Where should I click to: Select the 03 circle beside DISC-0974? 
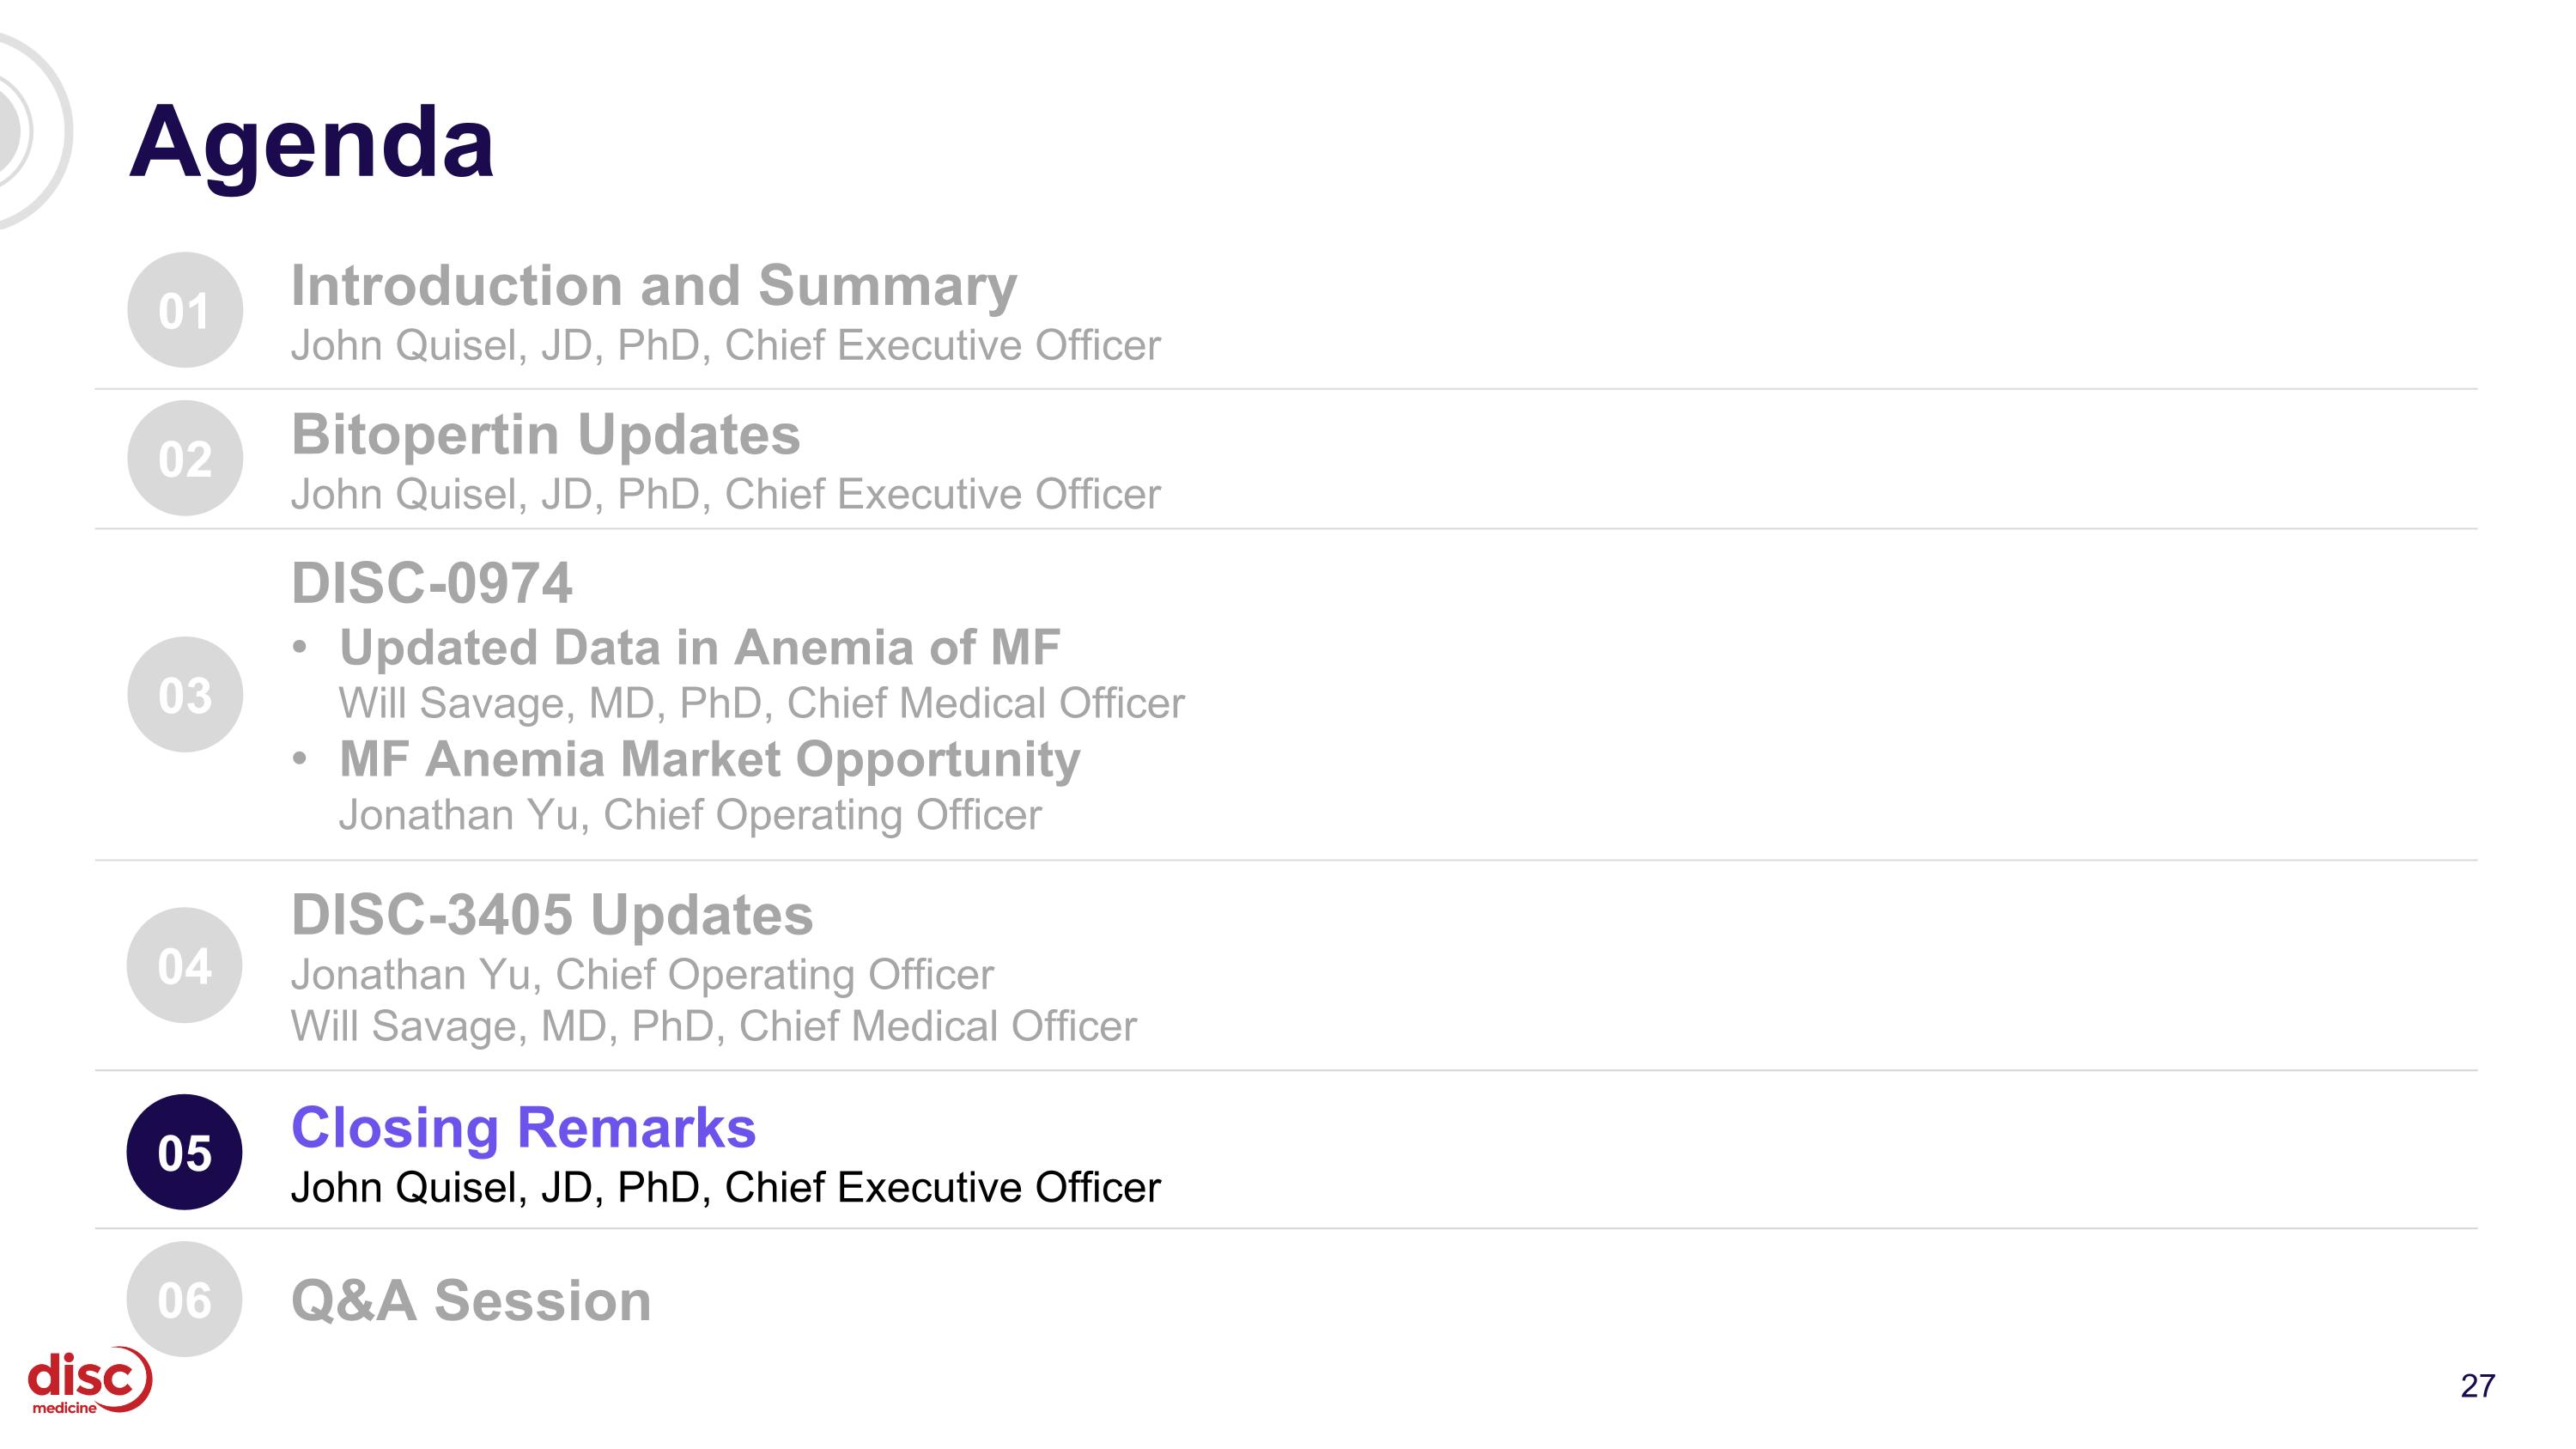click(x=185, y=694)
